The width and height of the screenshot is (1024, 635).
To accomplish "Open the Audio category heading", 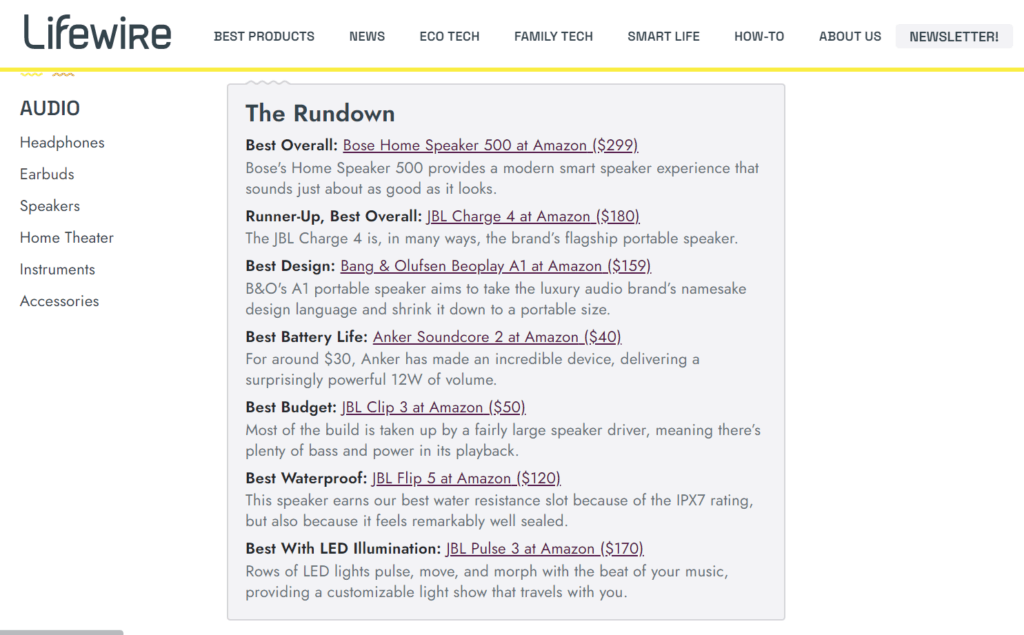I will click(x=50, y=108).
